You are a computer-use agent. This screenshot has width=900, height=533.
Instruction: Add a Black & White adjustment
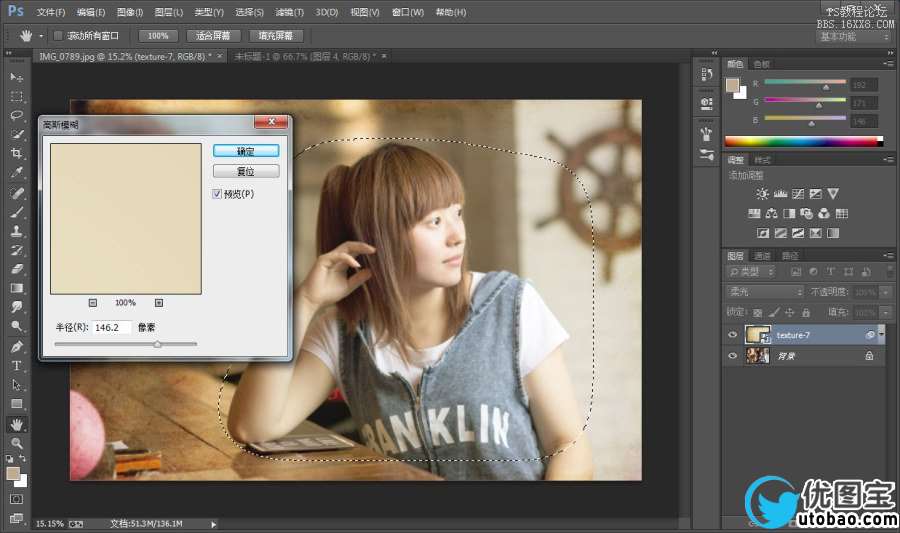tap(789, 213)
